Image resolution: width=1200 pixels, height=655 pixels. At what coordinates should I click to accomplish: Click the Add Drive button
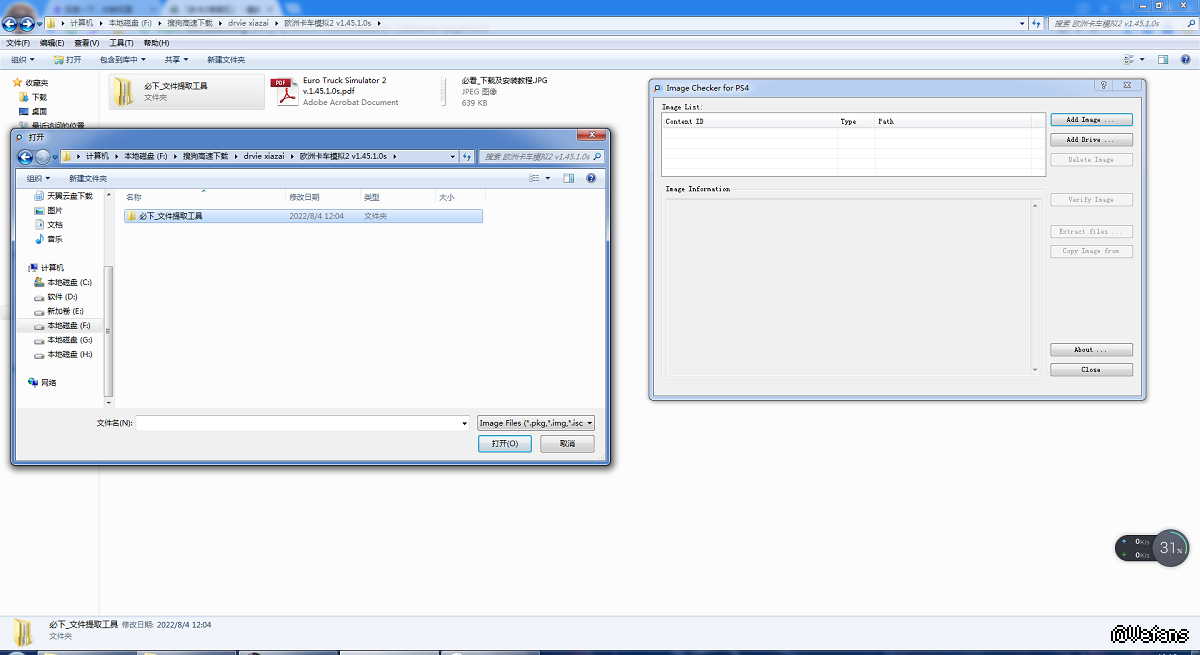point(1091,140)
